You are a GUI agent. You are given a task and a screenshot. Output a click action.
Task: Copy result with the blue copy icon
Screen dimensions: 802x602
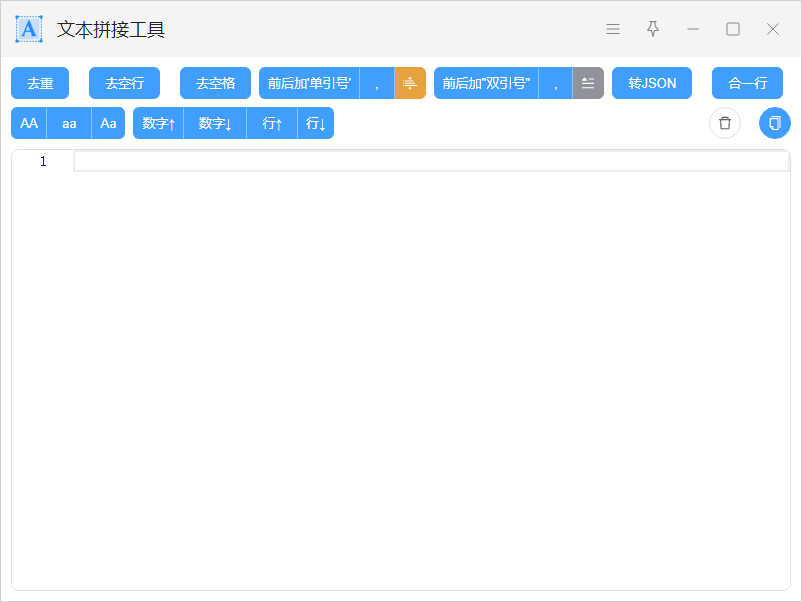(x=774, y=123)
